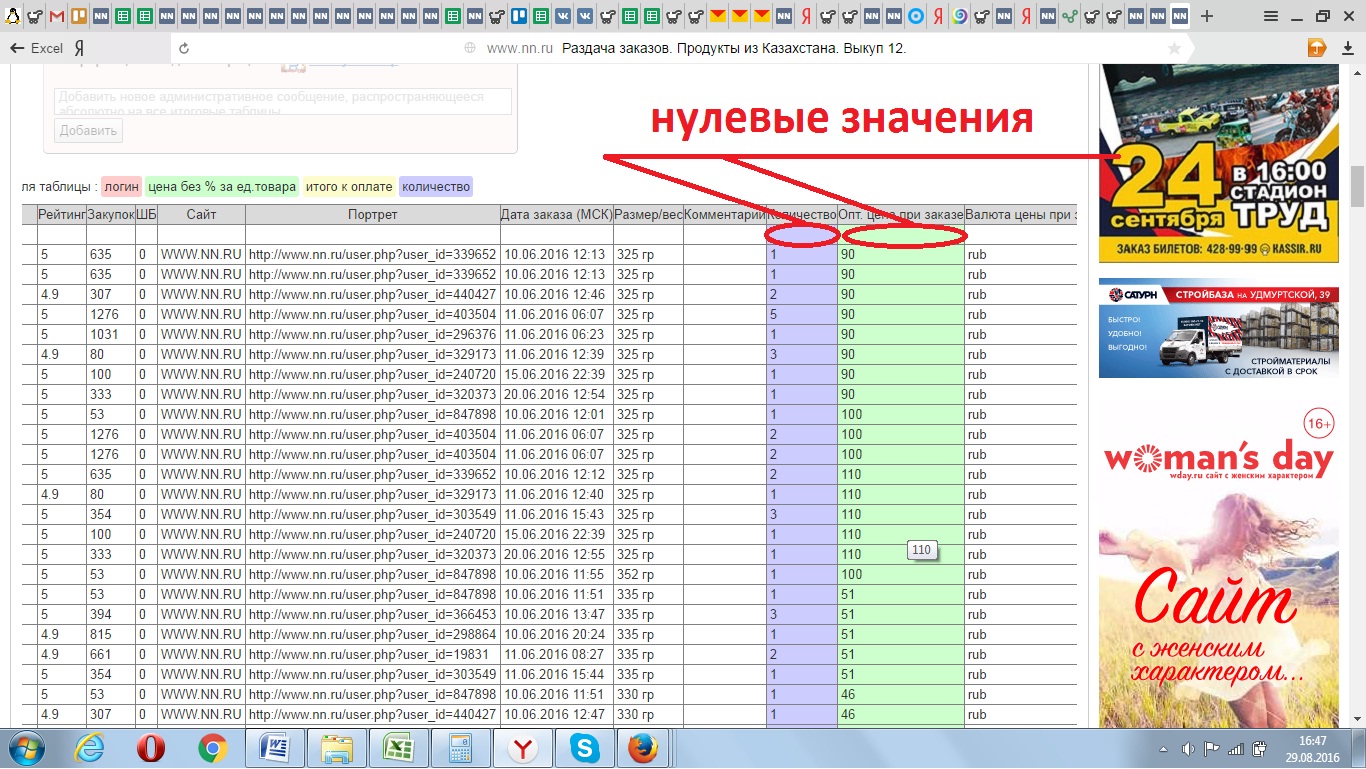
Task: Open Microsoft Word from the taskbar
Action: [273, 748]
